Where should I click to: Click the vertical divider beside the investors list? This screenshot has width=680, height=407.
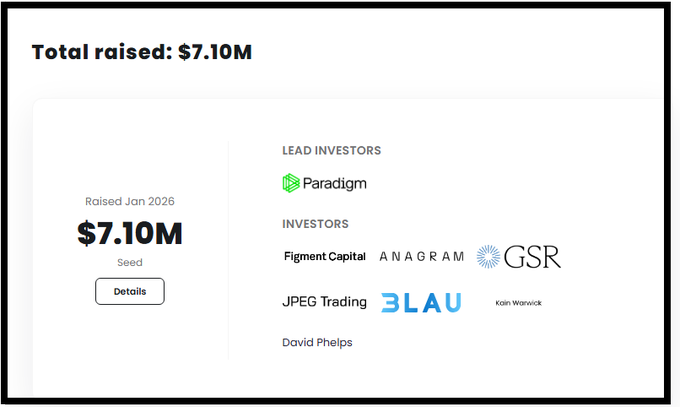tap(229, 250)
